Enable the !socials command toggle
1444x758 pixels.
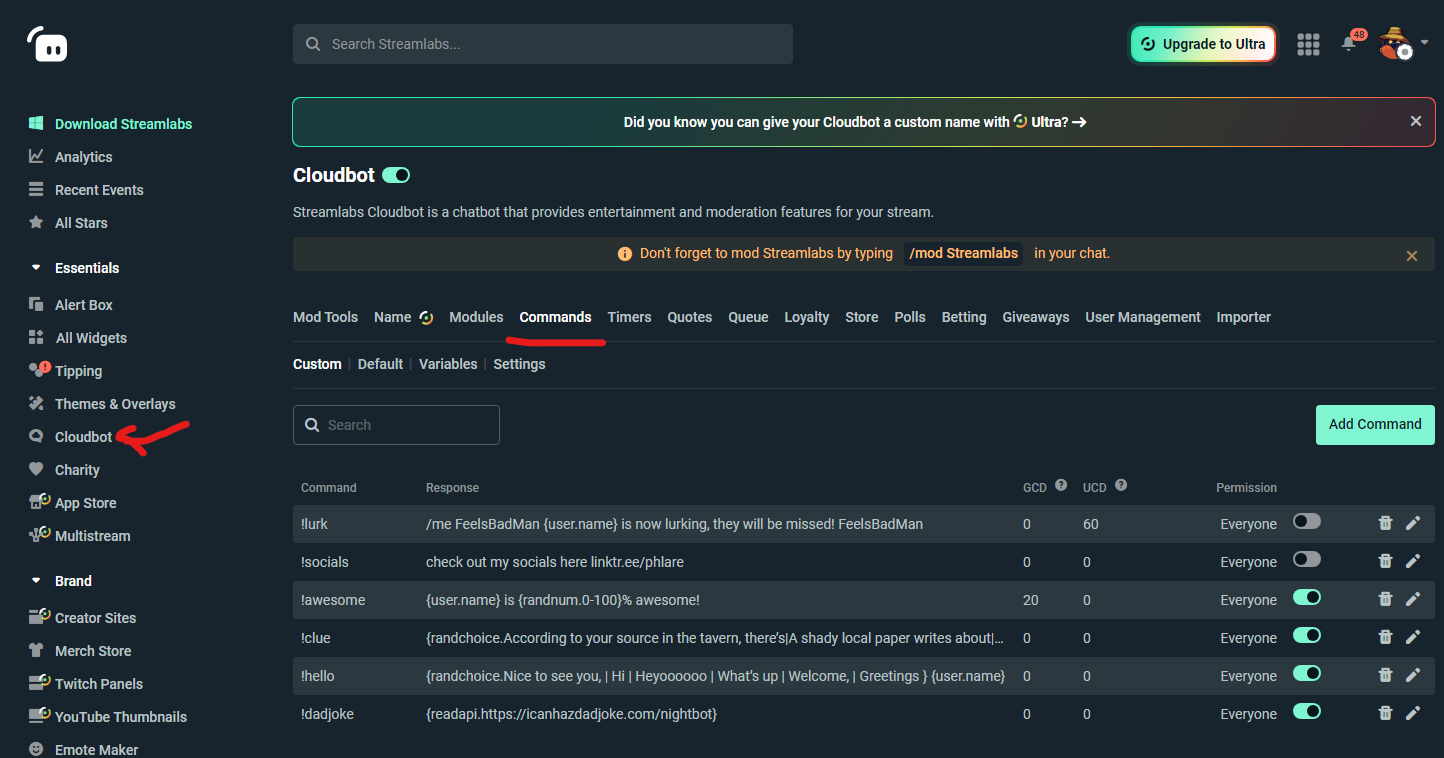pos(1307,560)
